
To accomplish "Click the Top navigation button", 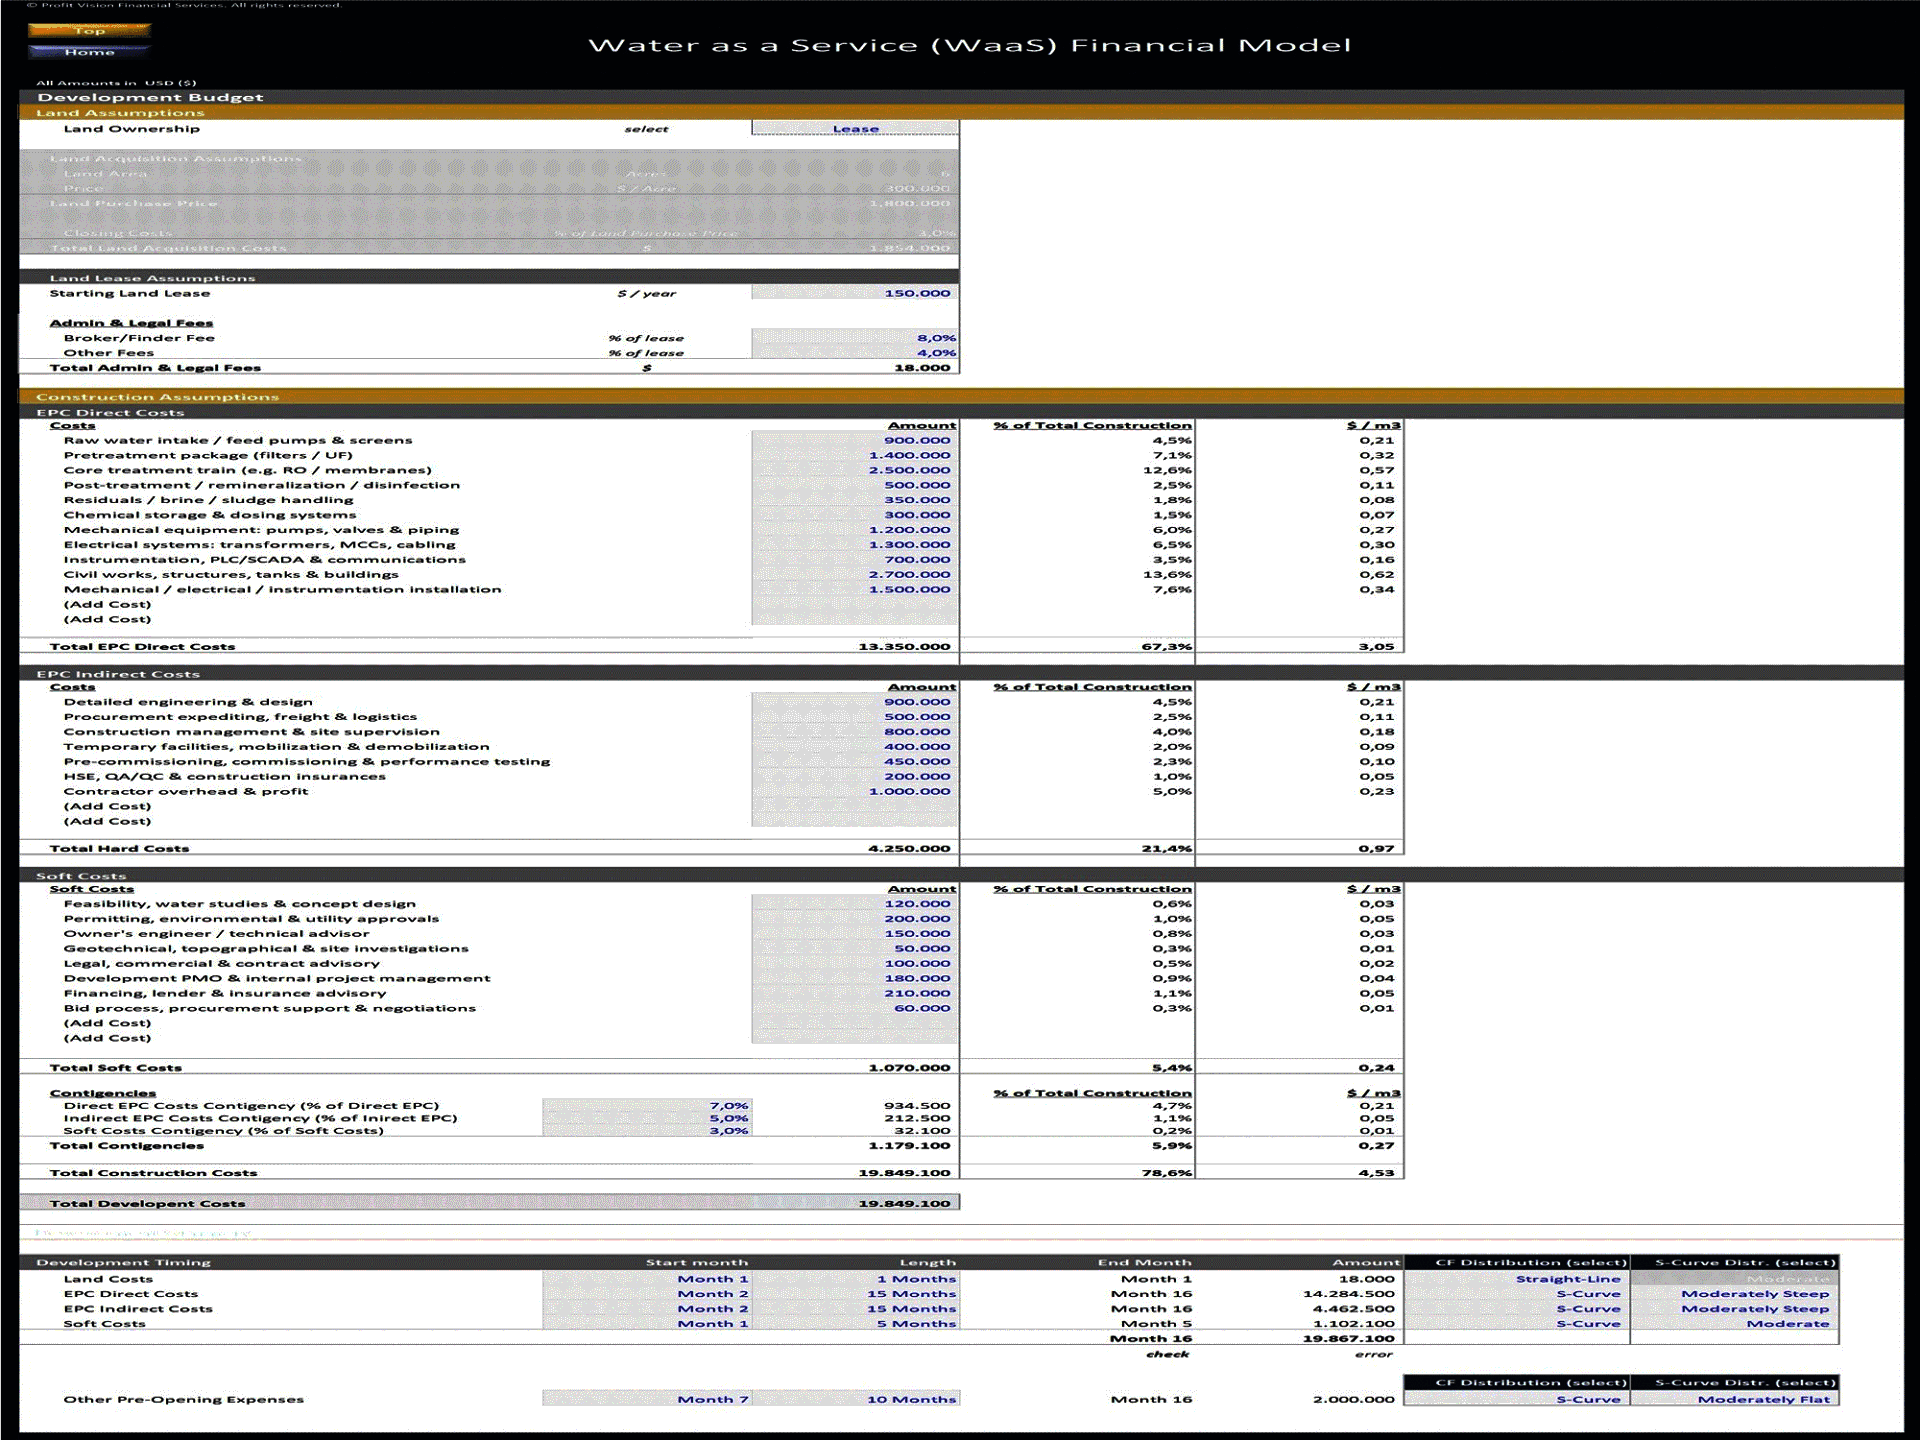I will point(89,30).
